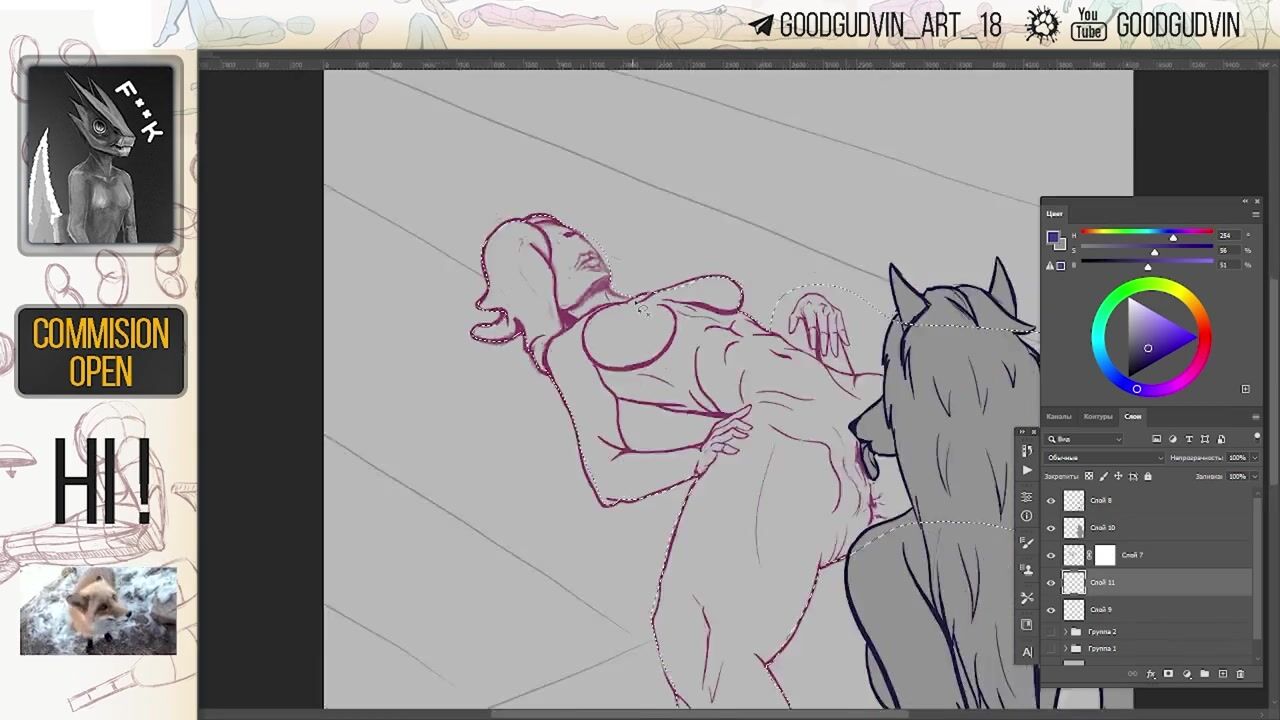Click the hue H slider bar
Screen dimensions: 1280x720
click(x=1145, y=235)
